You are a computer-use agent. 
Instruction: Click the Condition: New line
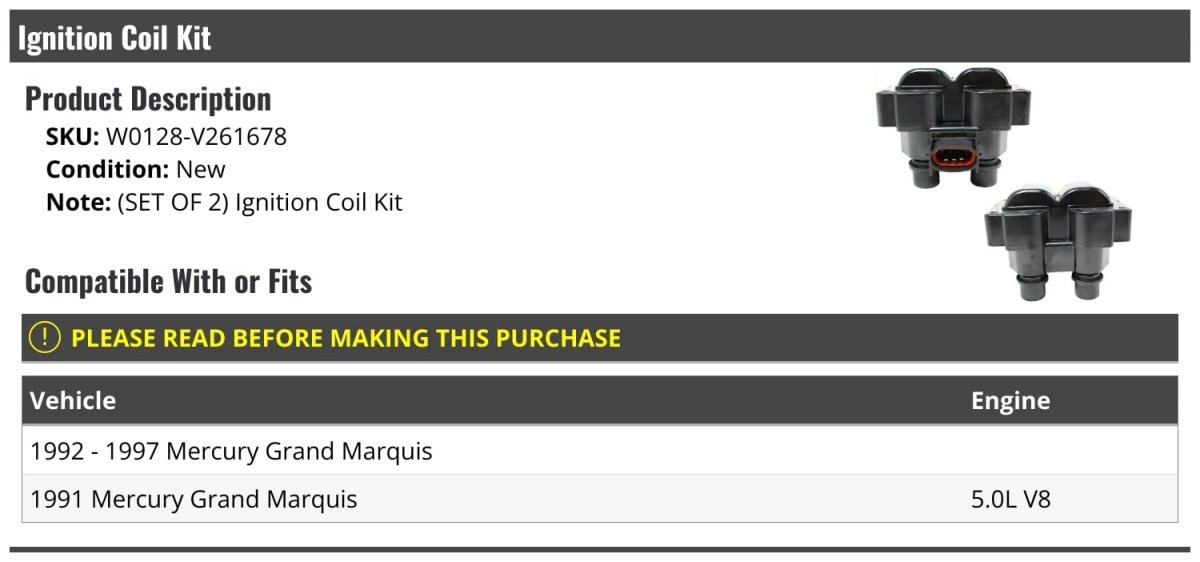[x=136, y=169]
